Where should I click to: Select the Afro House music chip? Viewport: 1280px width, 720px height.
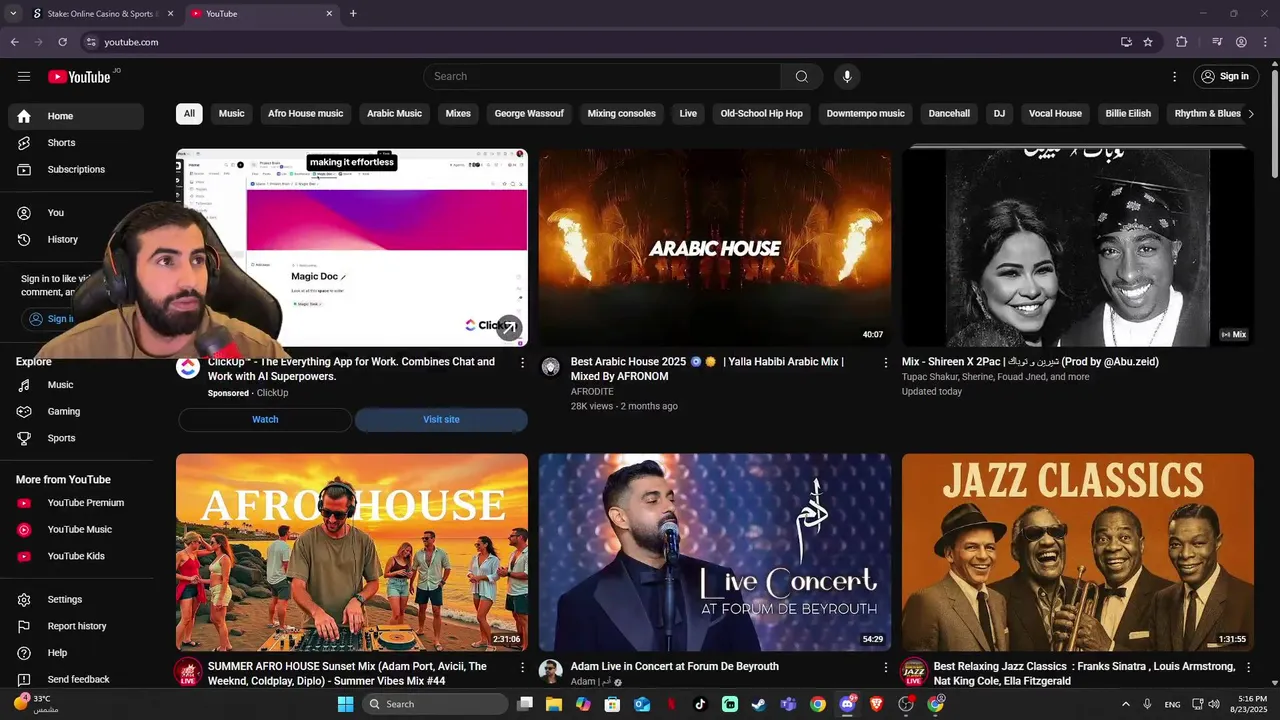pyautogui.click(x=306, y=114)
